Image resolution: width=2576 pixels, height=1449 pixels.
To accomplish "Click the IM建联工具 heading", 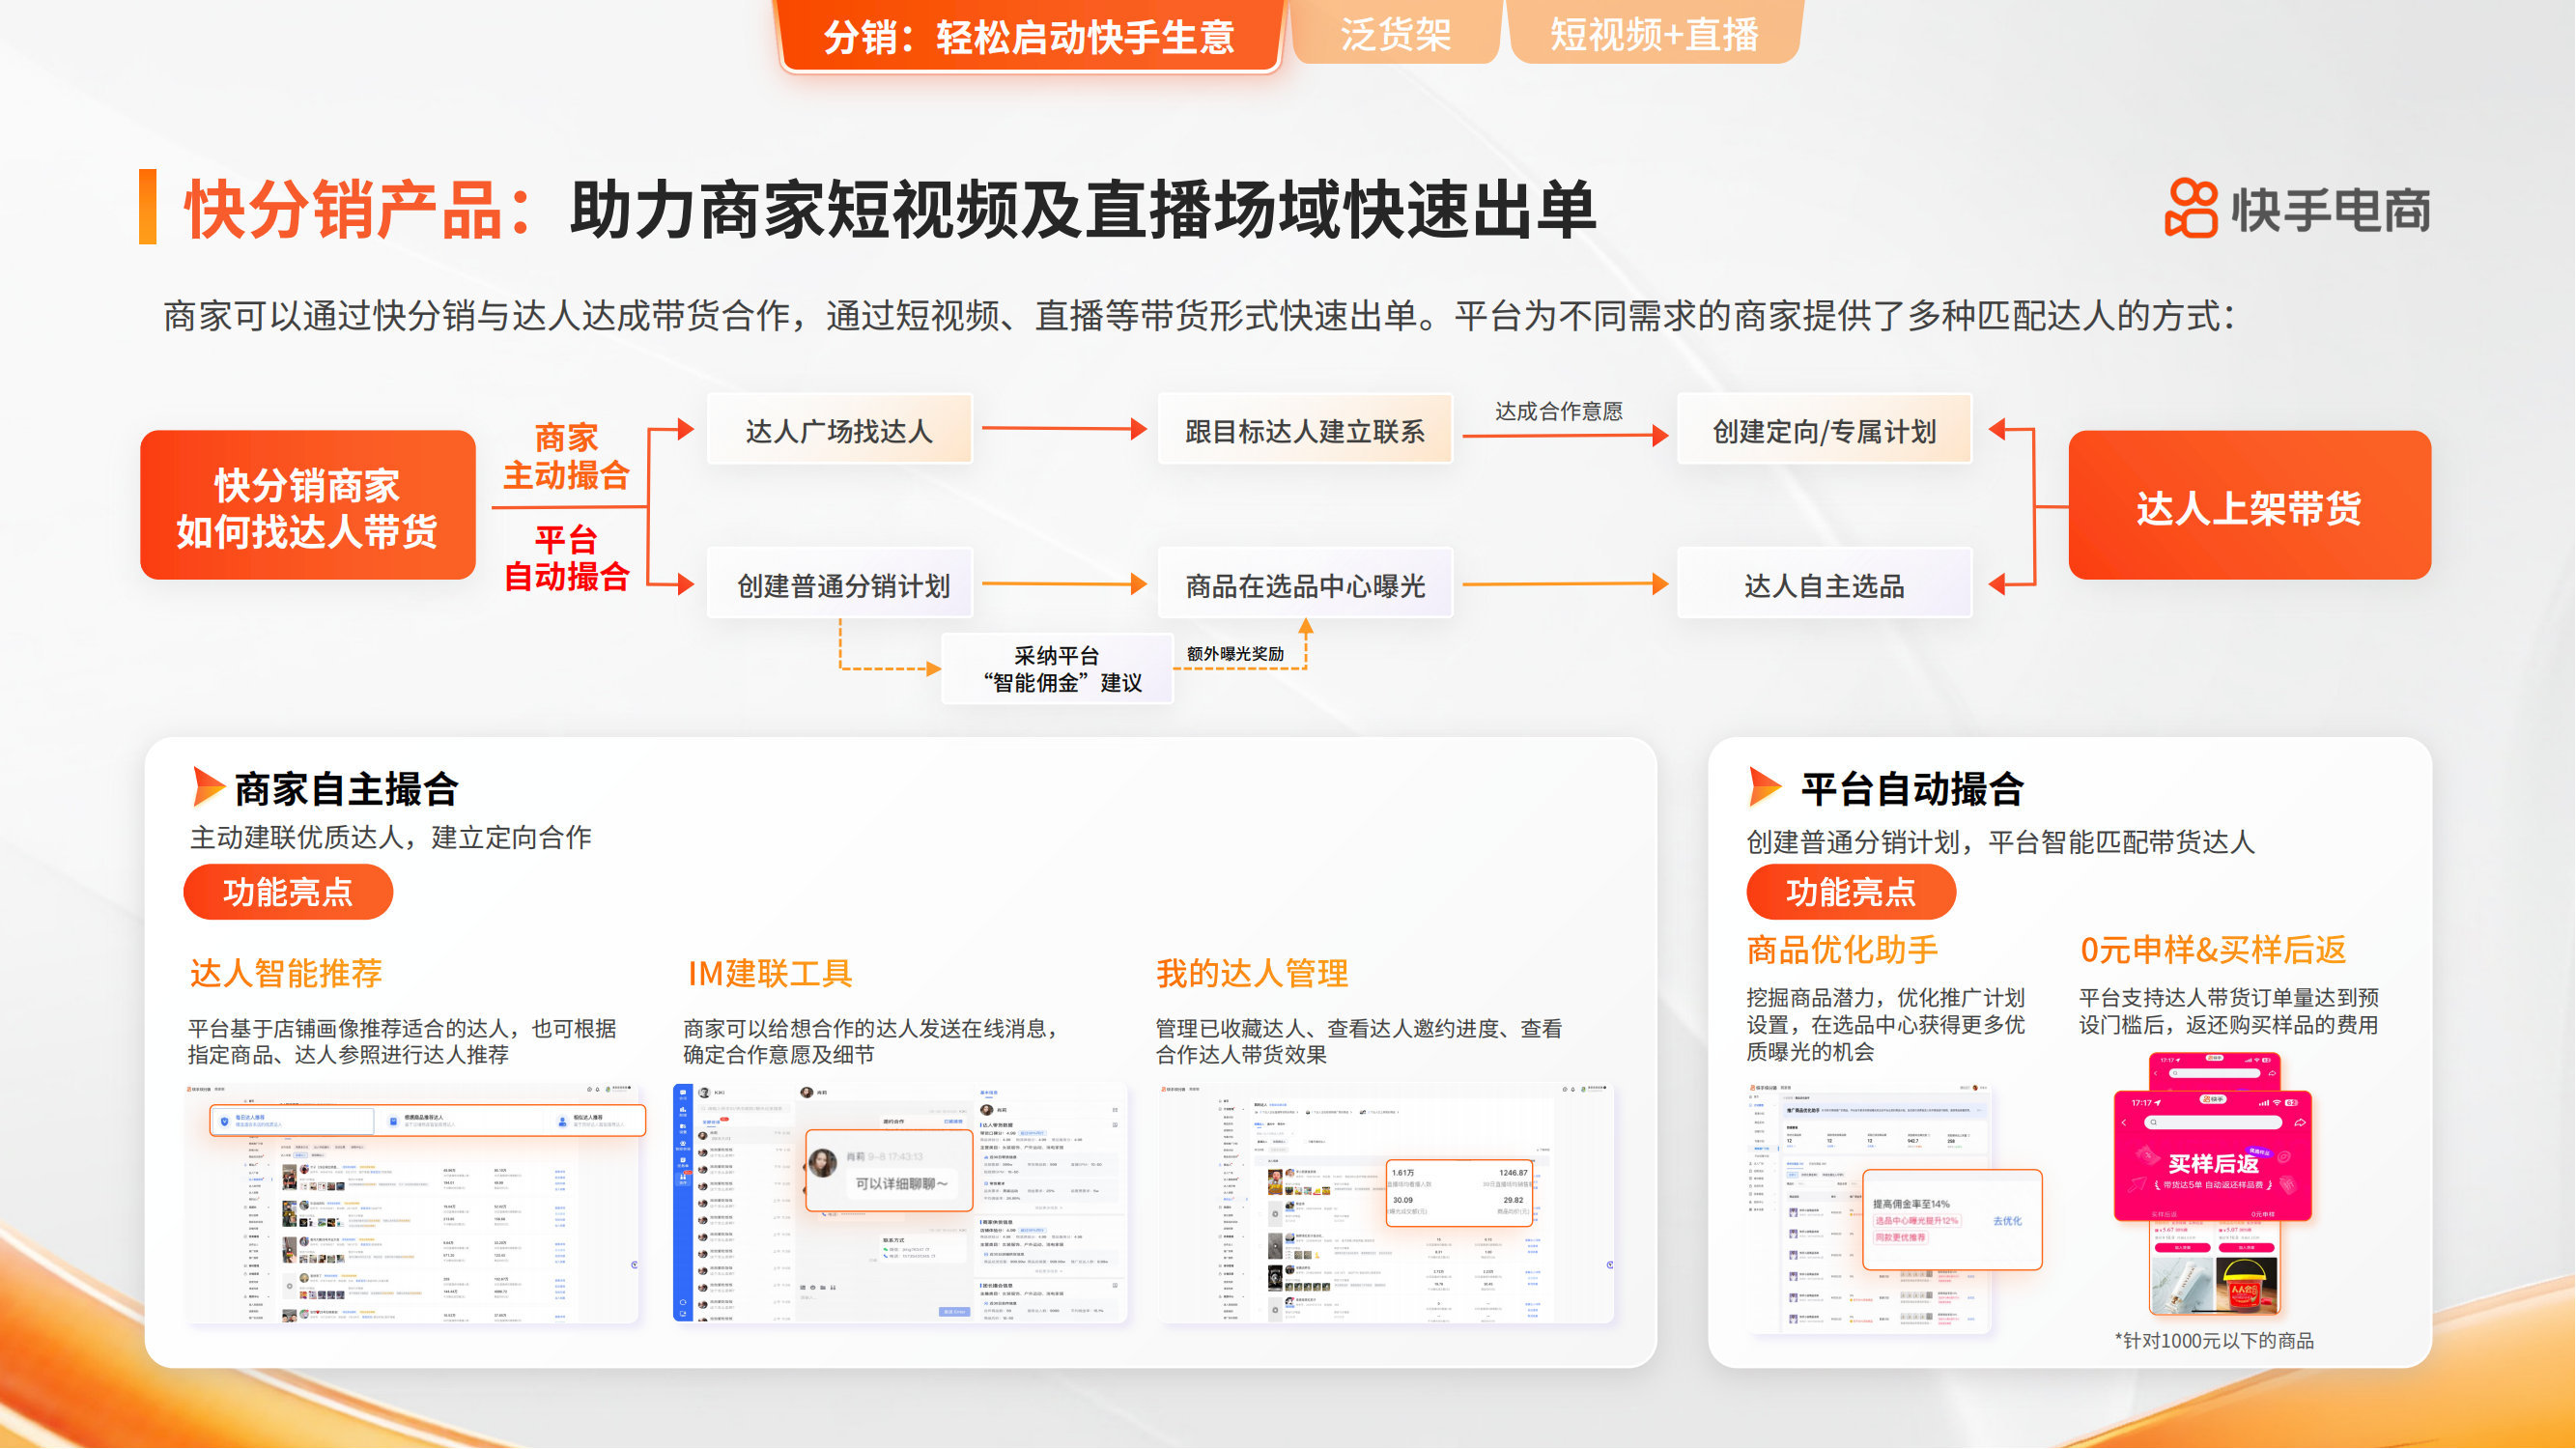I will [770, 973].
